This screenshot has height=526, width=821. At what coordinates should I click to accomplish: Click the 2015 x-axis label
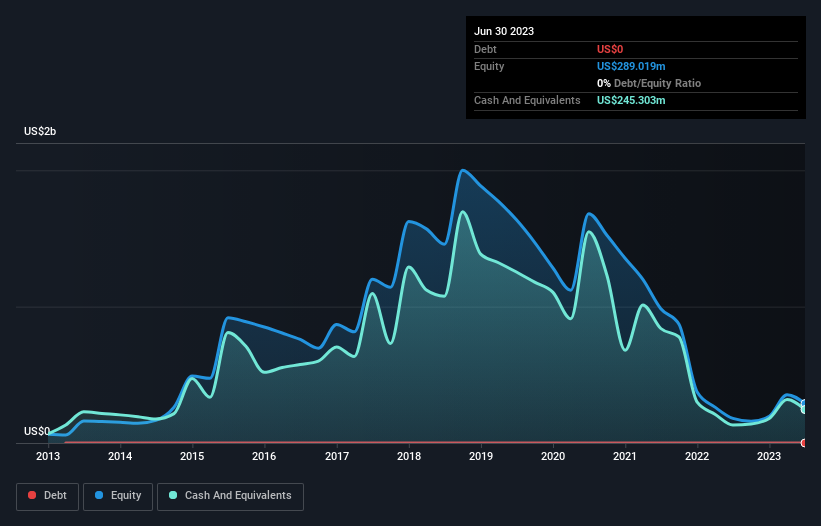click(x=192, y=456)
